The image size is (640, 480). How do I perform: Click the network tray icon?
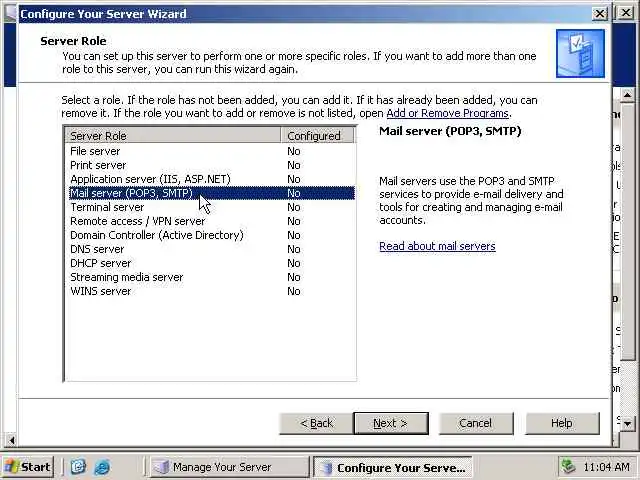pos(568,466)
